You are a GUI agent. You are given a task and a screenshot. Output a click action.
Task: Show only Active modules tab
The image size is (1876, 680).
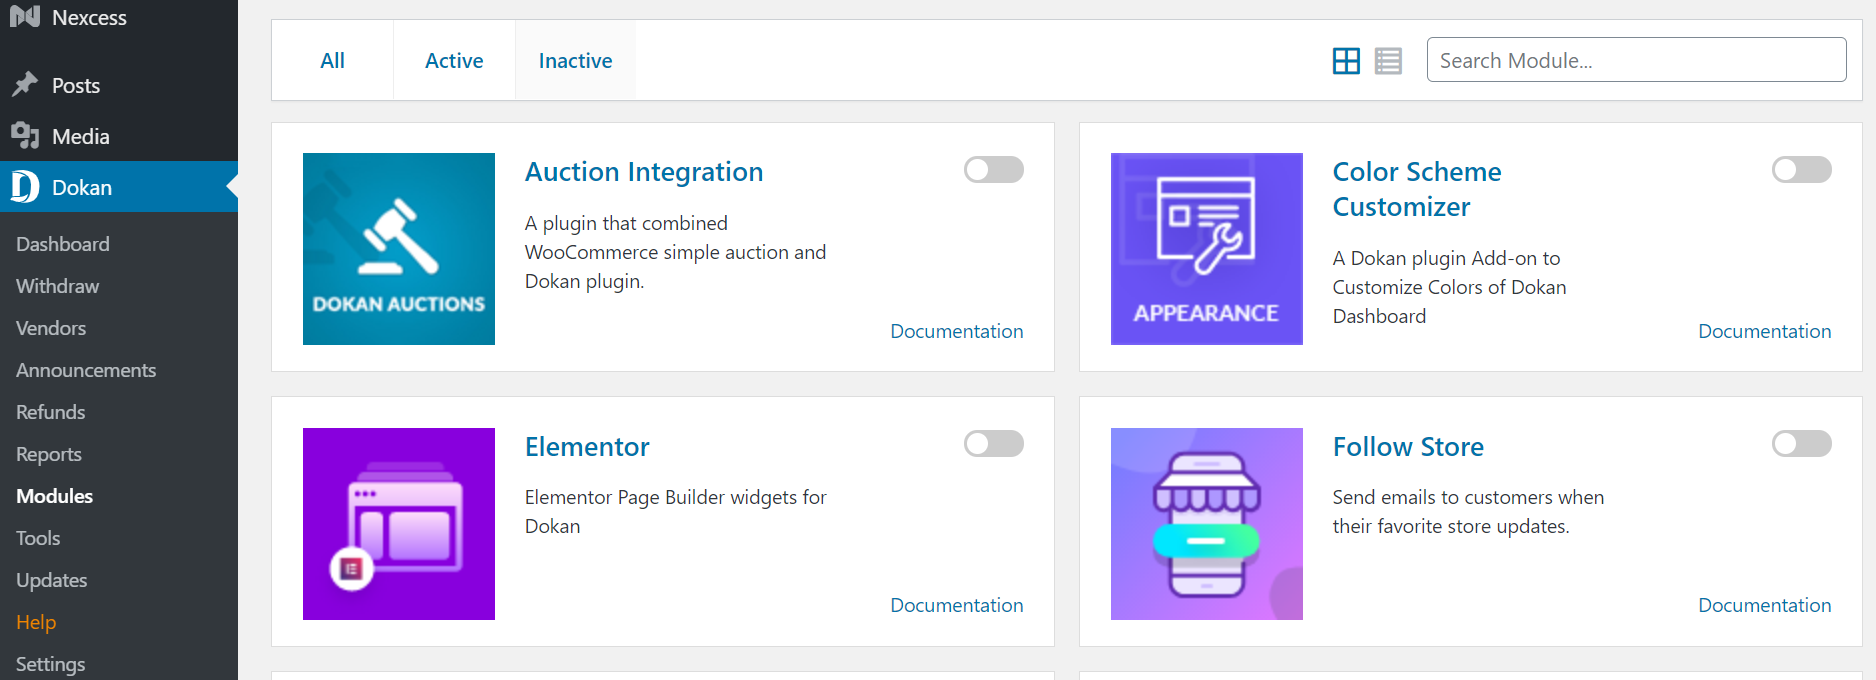point(454,61)
